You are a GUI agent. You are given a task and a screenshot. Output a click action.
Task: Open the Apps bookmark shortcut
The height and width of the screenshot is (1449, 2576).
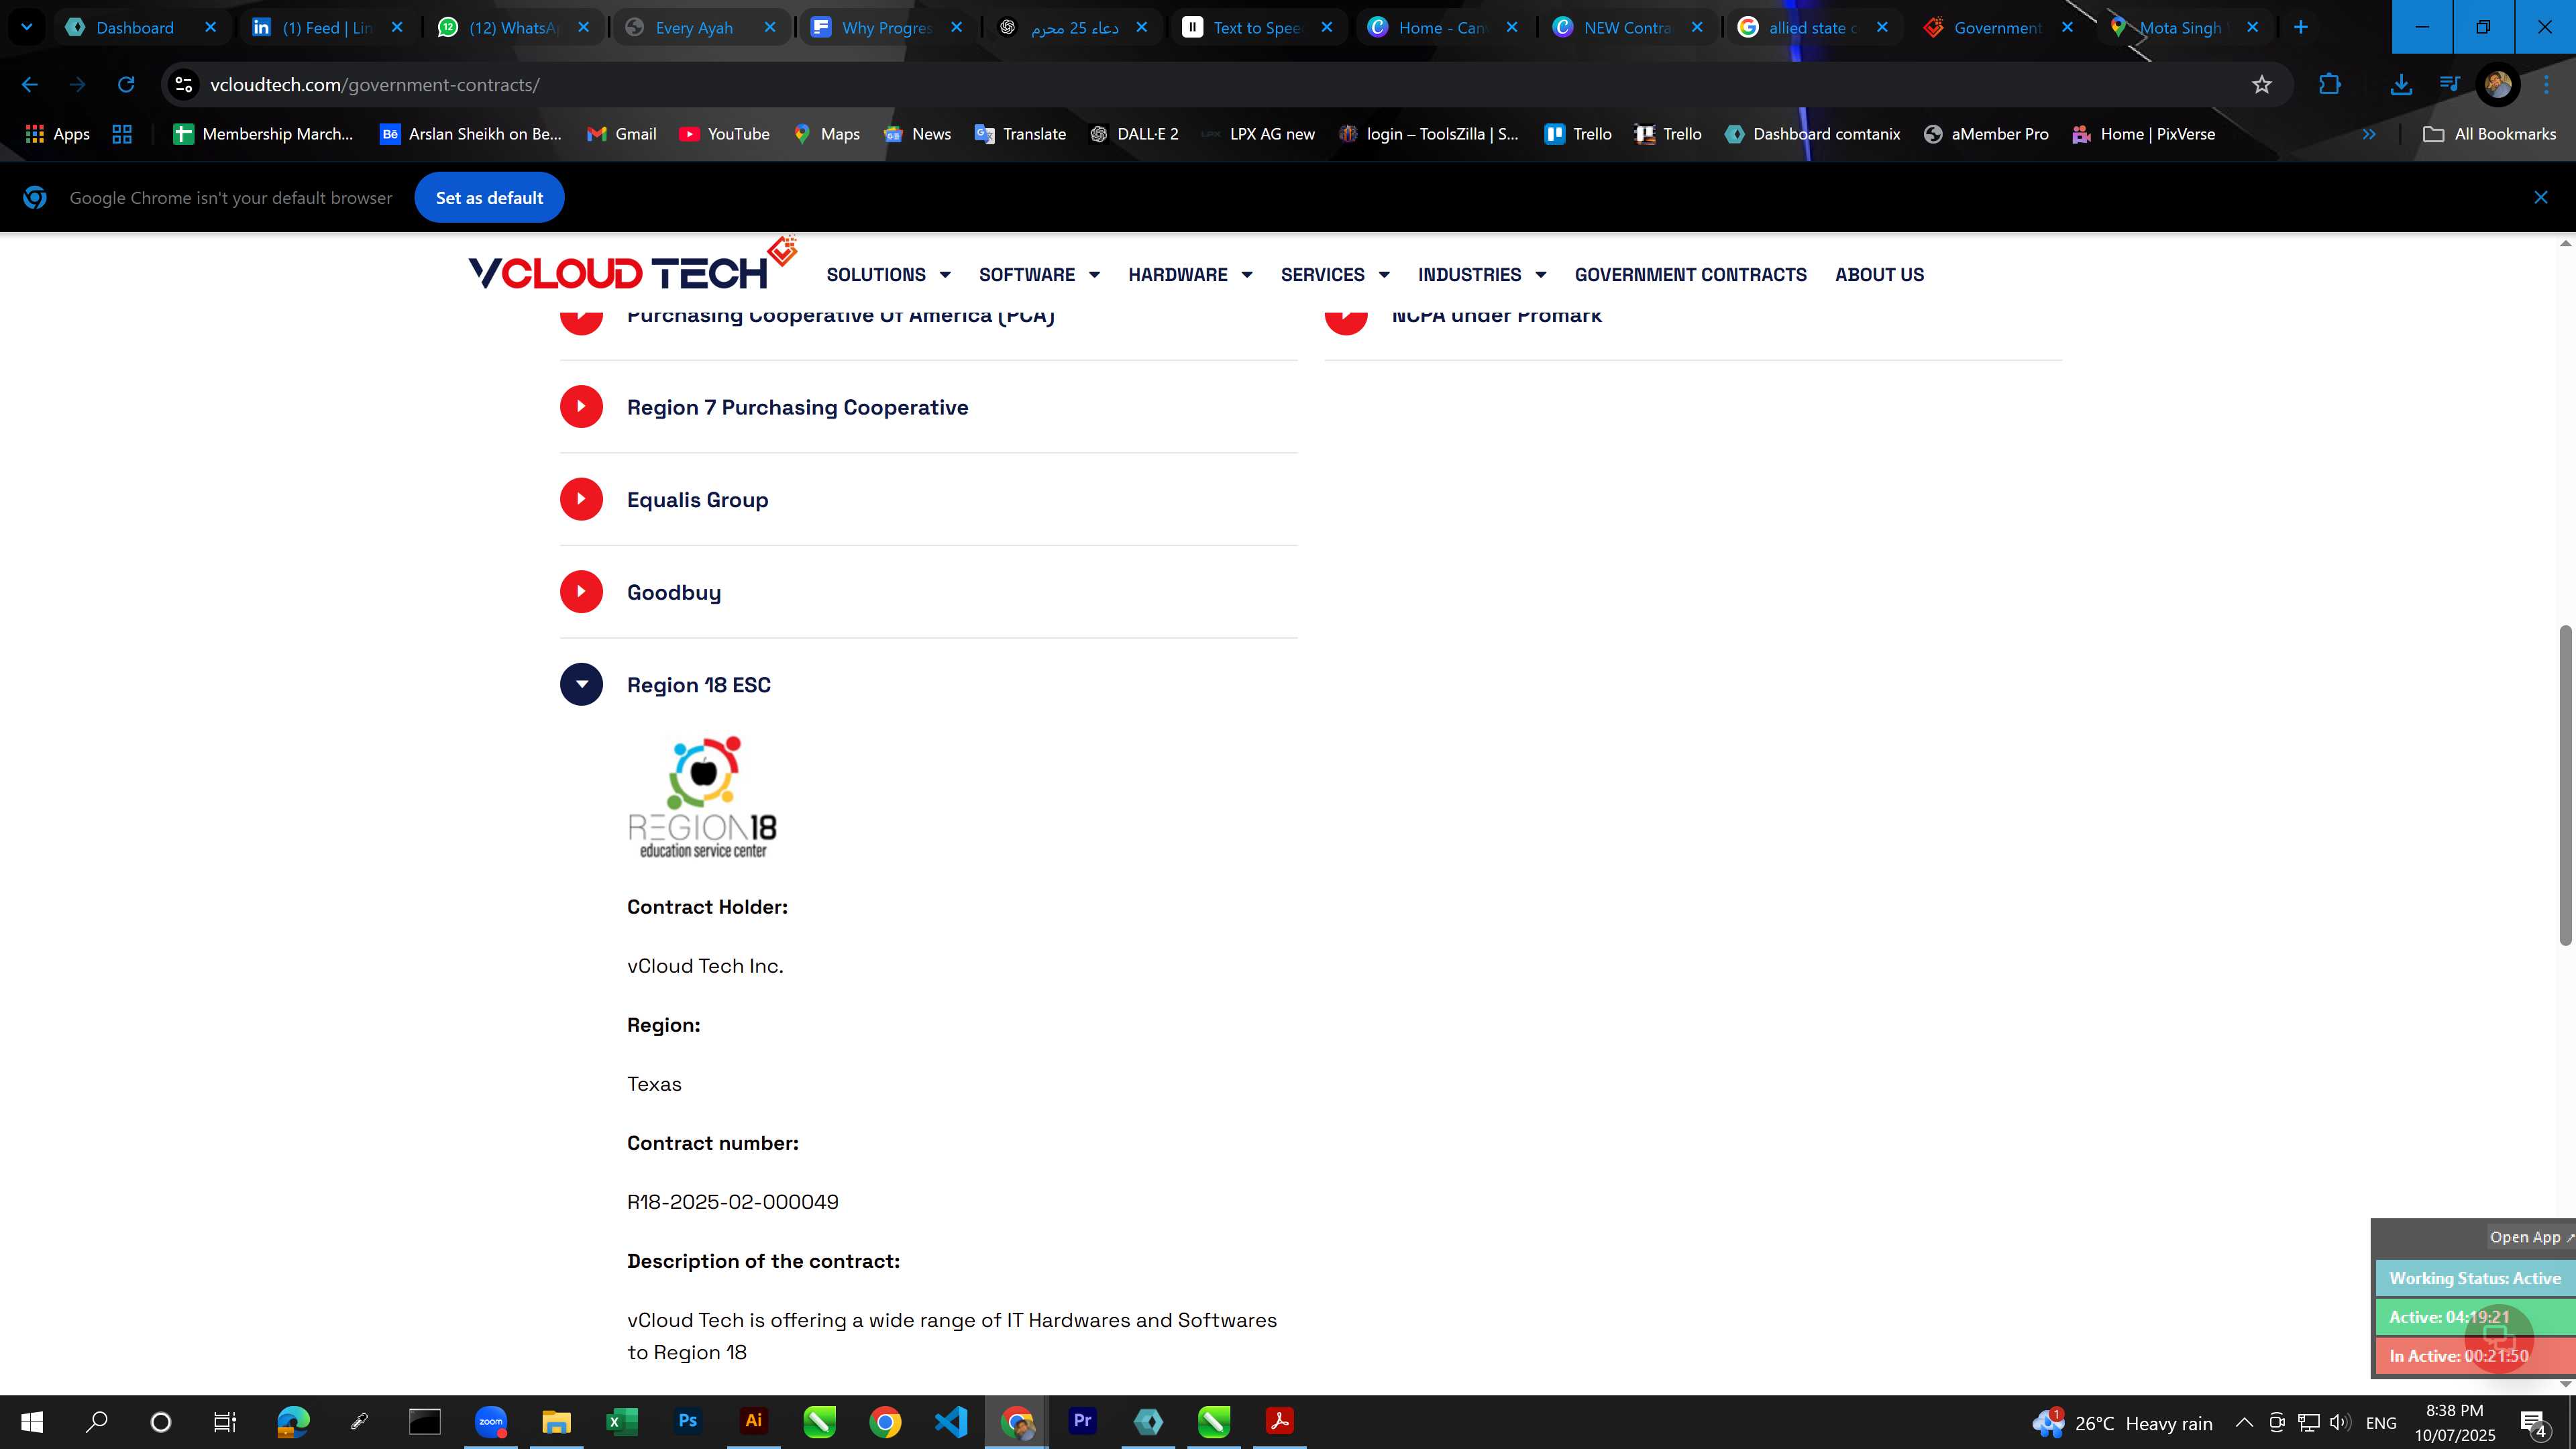coord(57,134)
